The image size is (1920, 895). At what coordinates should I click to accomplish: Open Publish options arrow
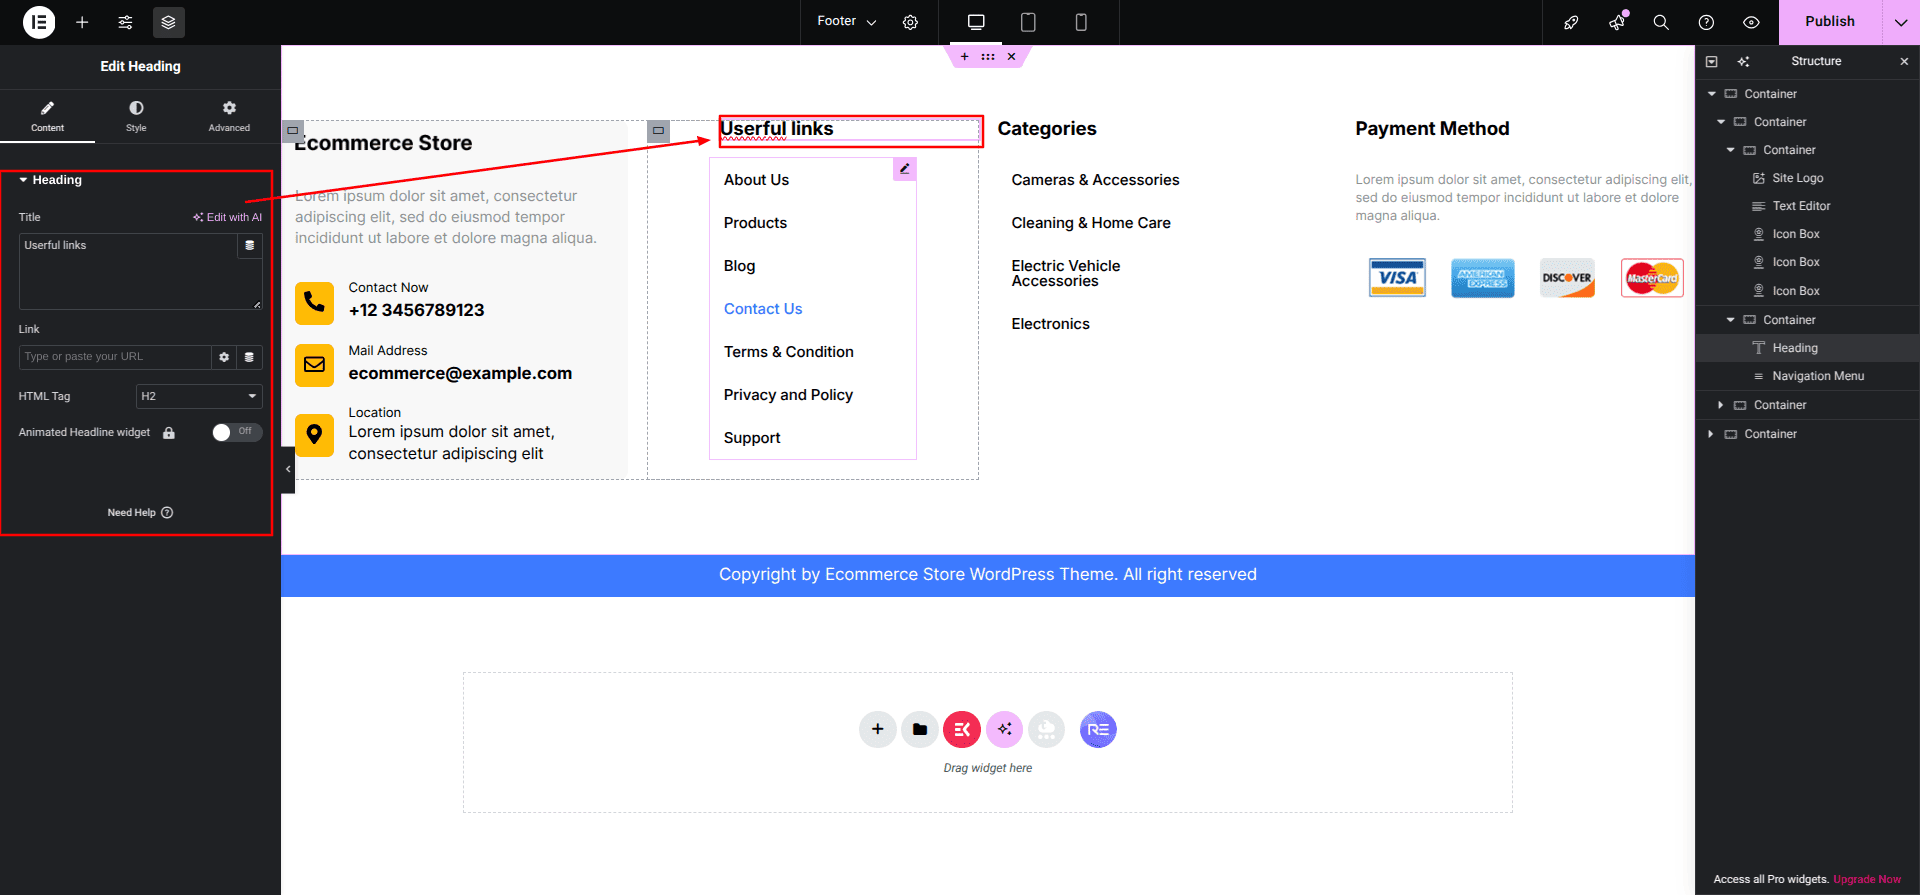(x=1900, y=22)
